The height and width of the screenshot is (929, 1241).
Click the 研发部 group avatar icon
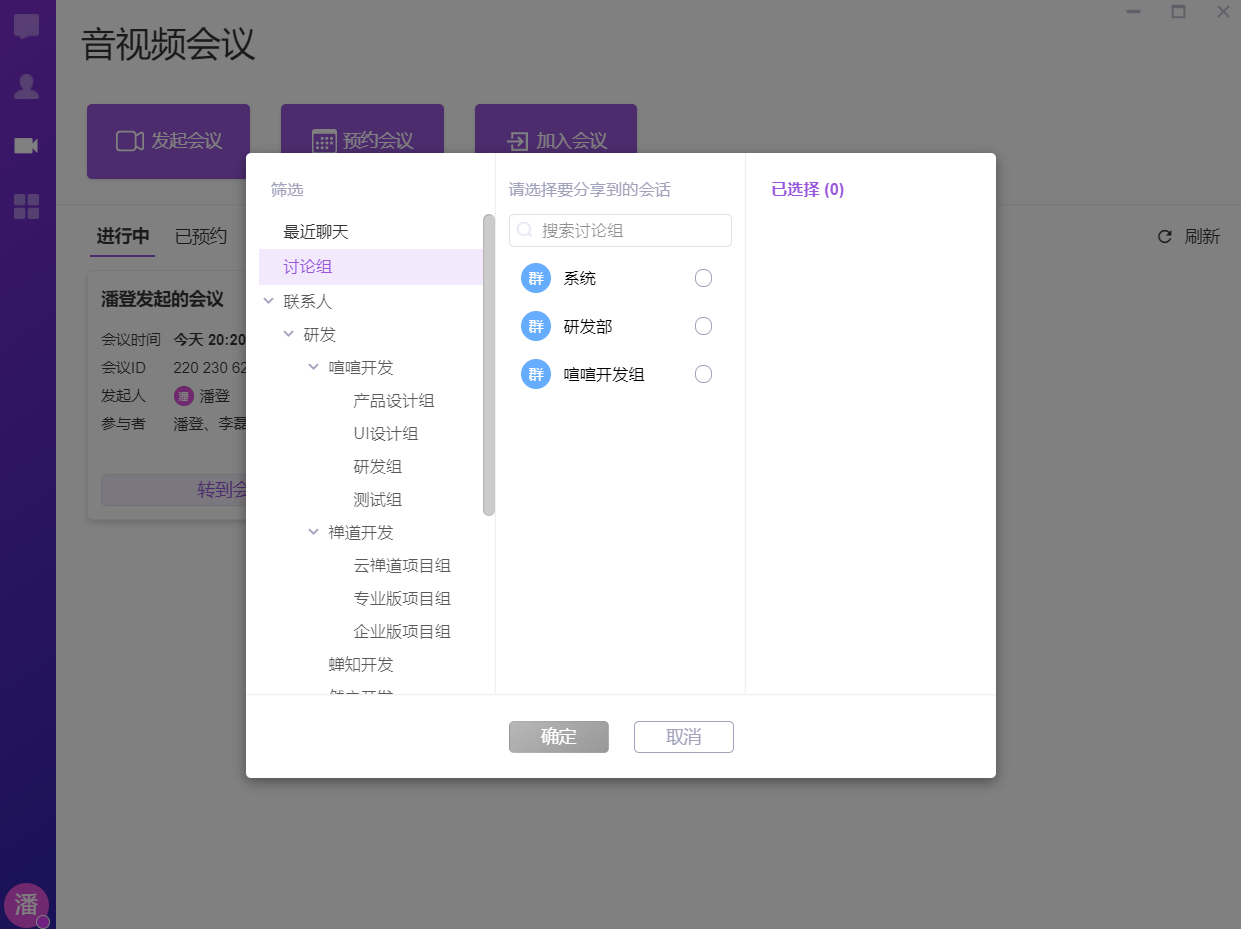tap(536, 326)
